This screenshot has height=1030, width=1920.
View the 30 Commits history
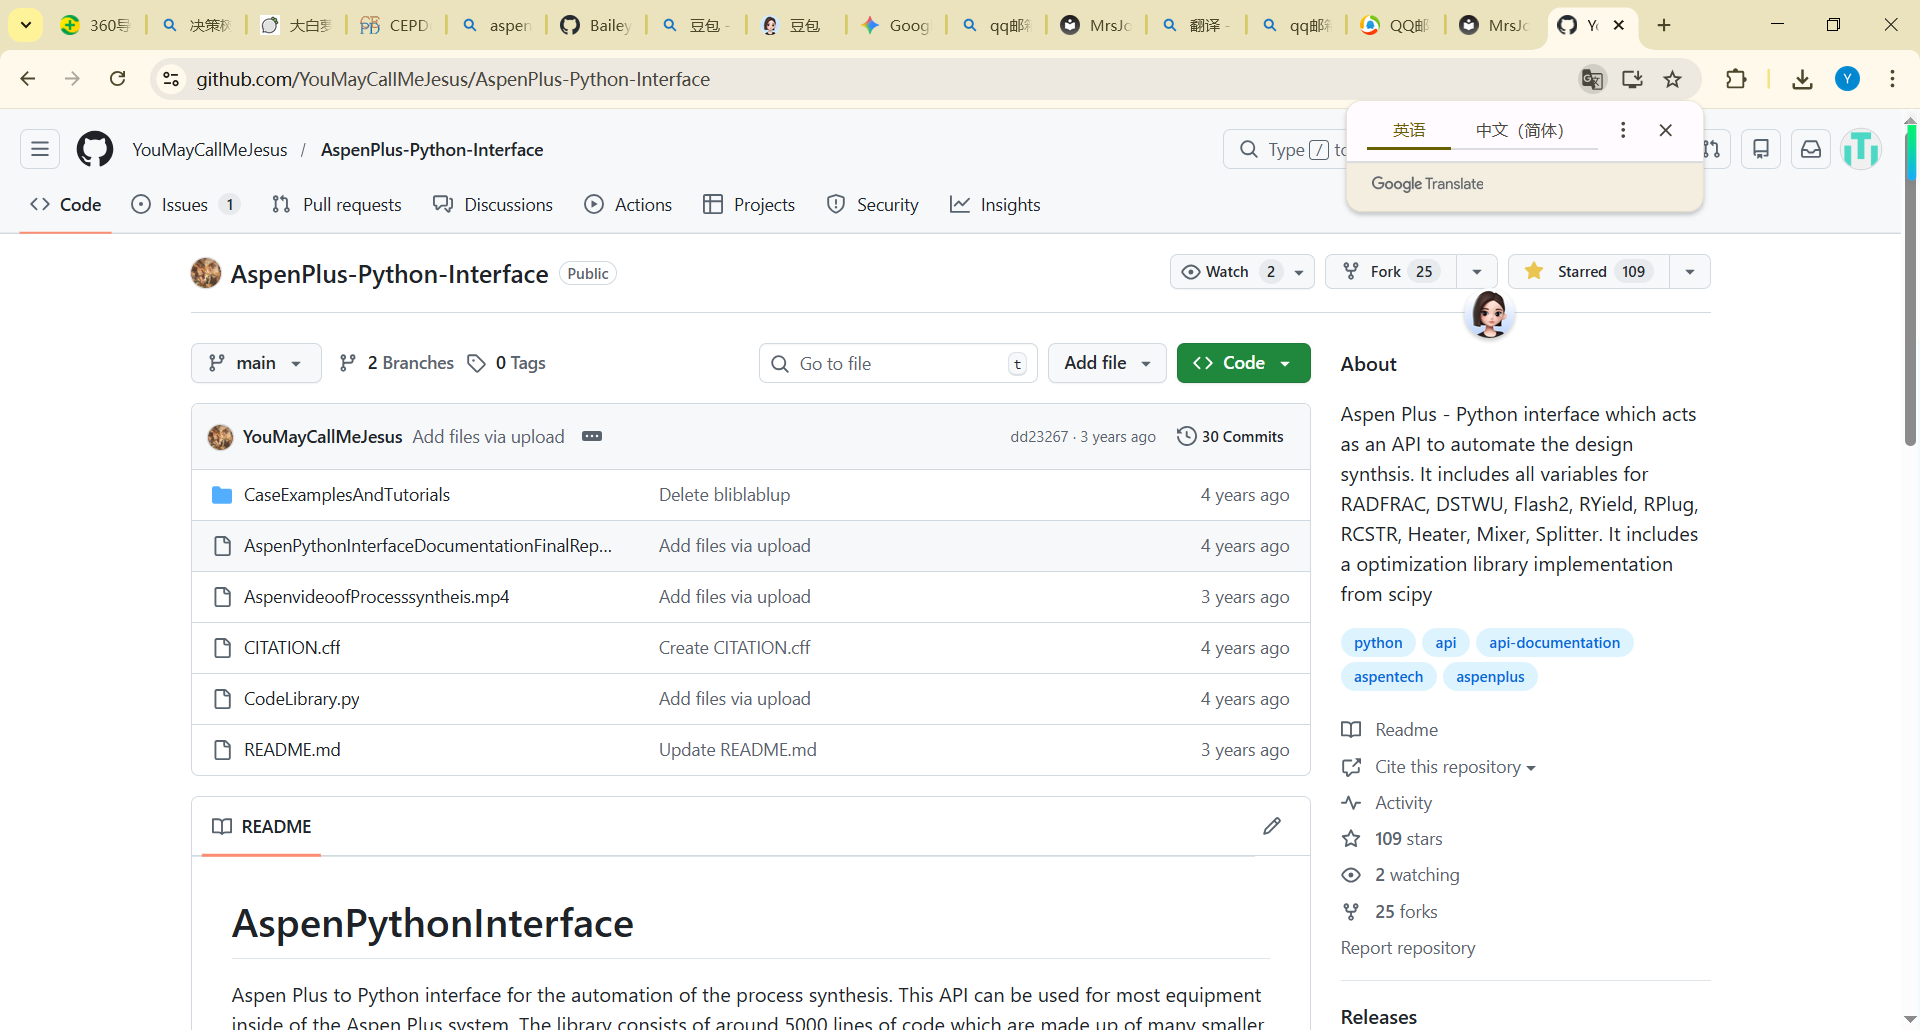pyautogui.click(x=1231, y=436)
